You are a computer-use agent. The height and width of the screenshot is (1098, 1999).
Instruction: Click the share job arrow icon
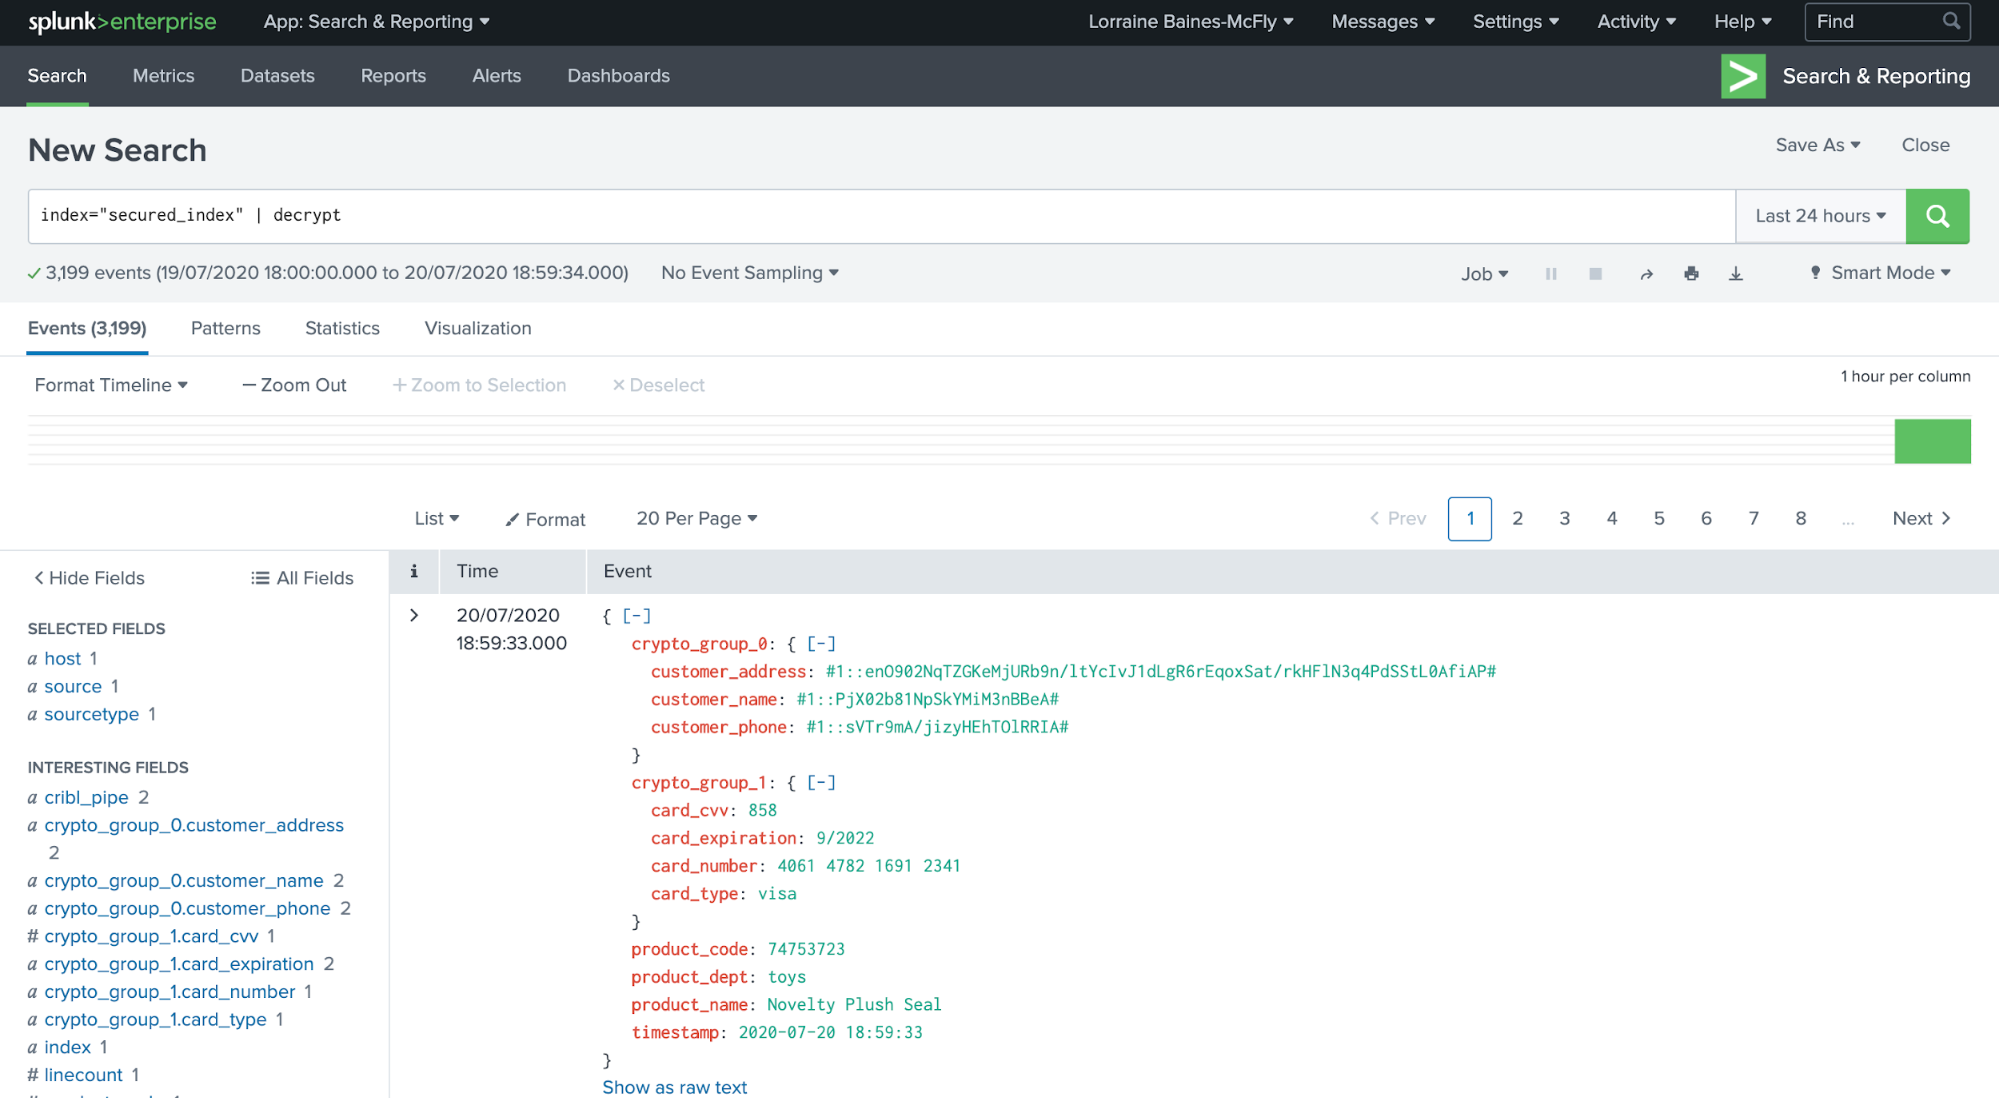click(x=1646, y=274)
